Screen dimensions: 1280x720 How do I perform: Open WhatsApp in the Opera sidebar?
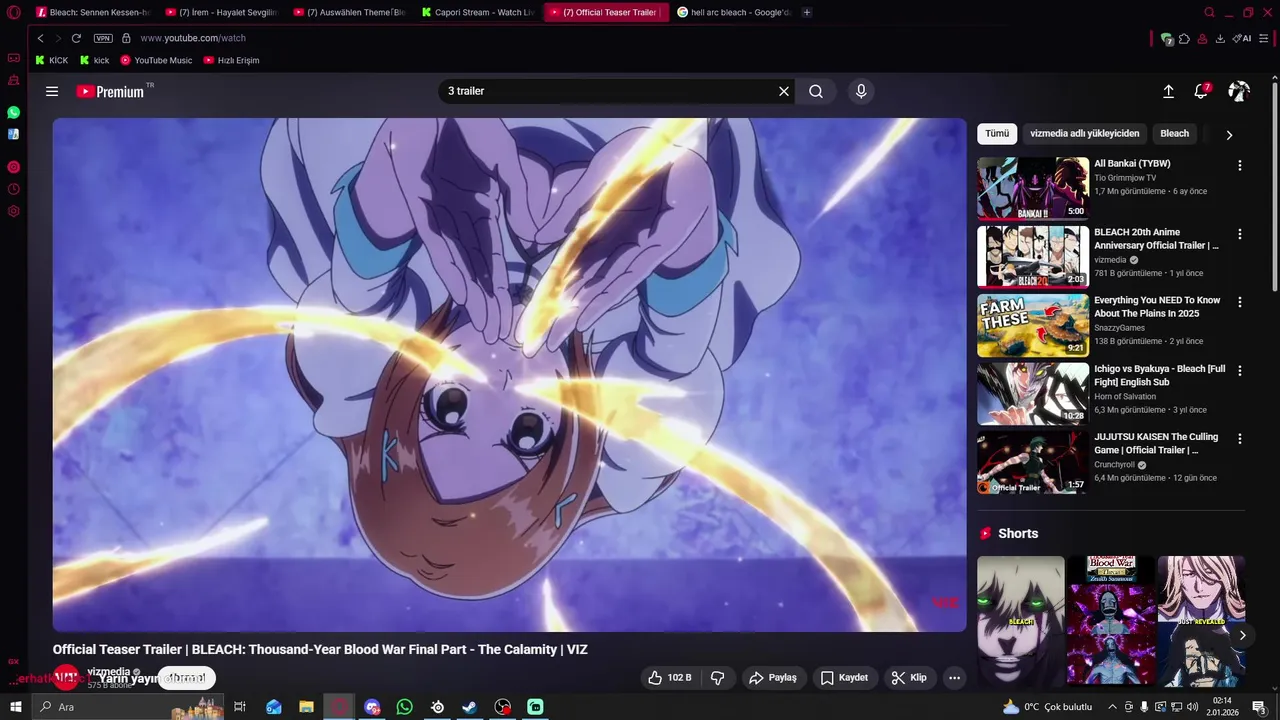[x=14, y=113]
